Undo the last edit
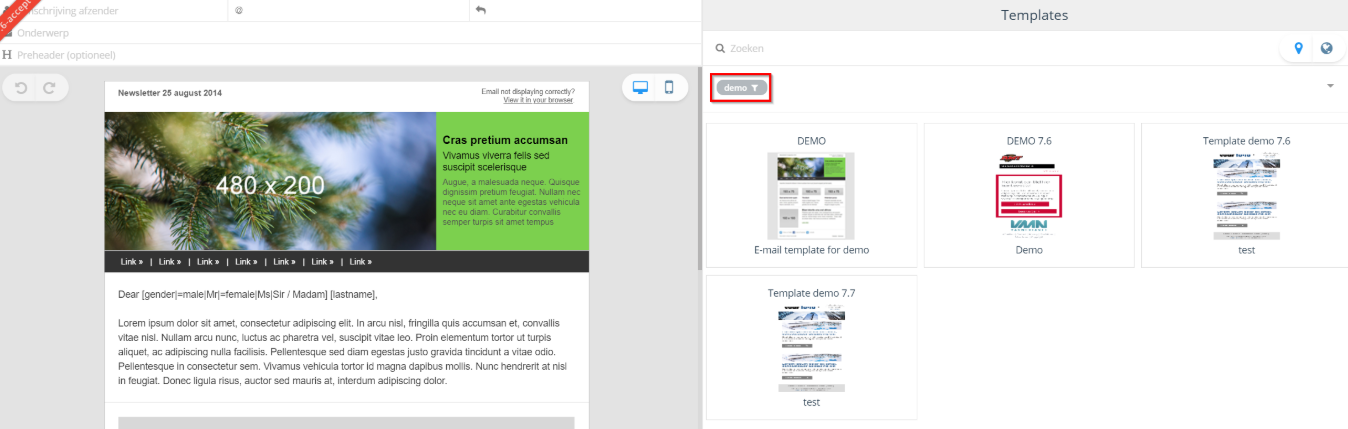 pyautogui.click(x=22, y=88)
